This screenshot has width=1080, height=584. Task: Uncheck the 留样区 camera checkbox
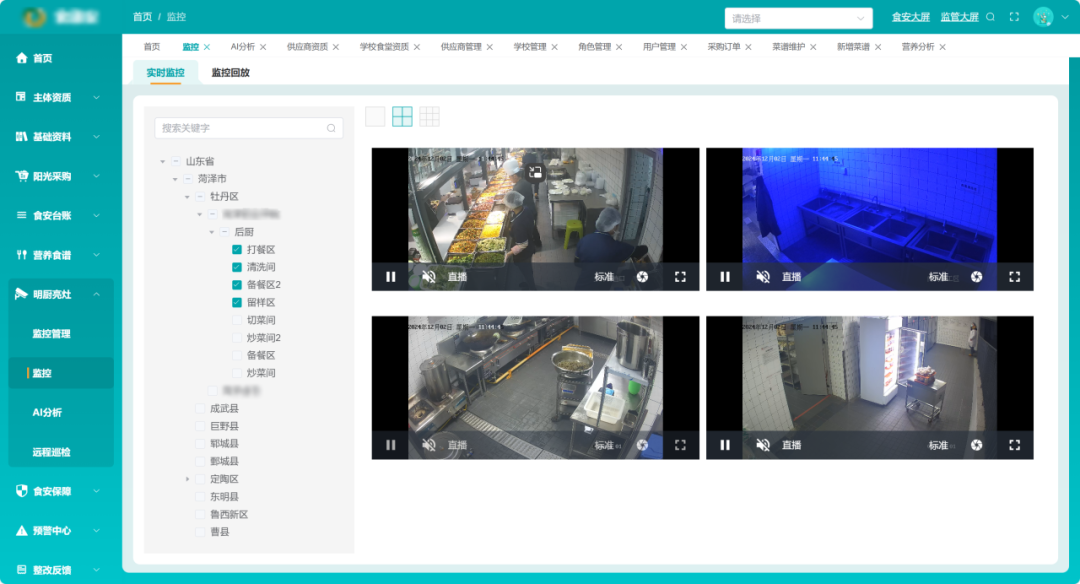pos(237,302)
